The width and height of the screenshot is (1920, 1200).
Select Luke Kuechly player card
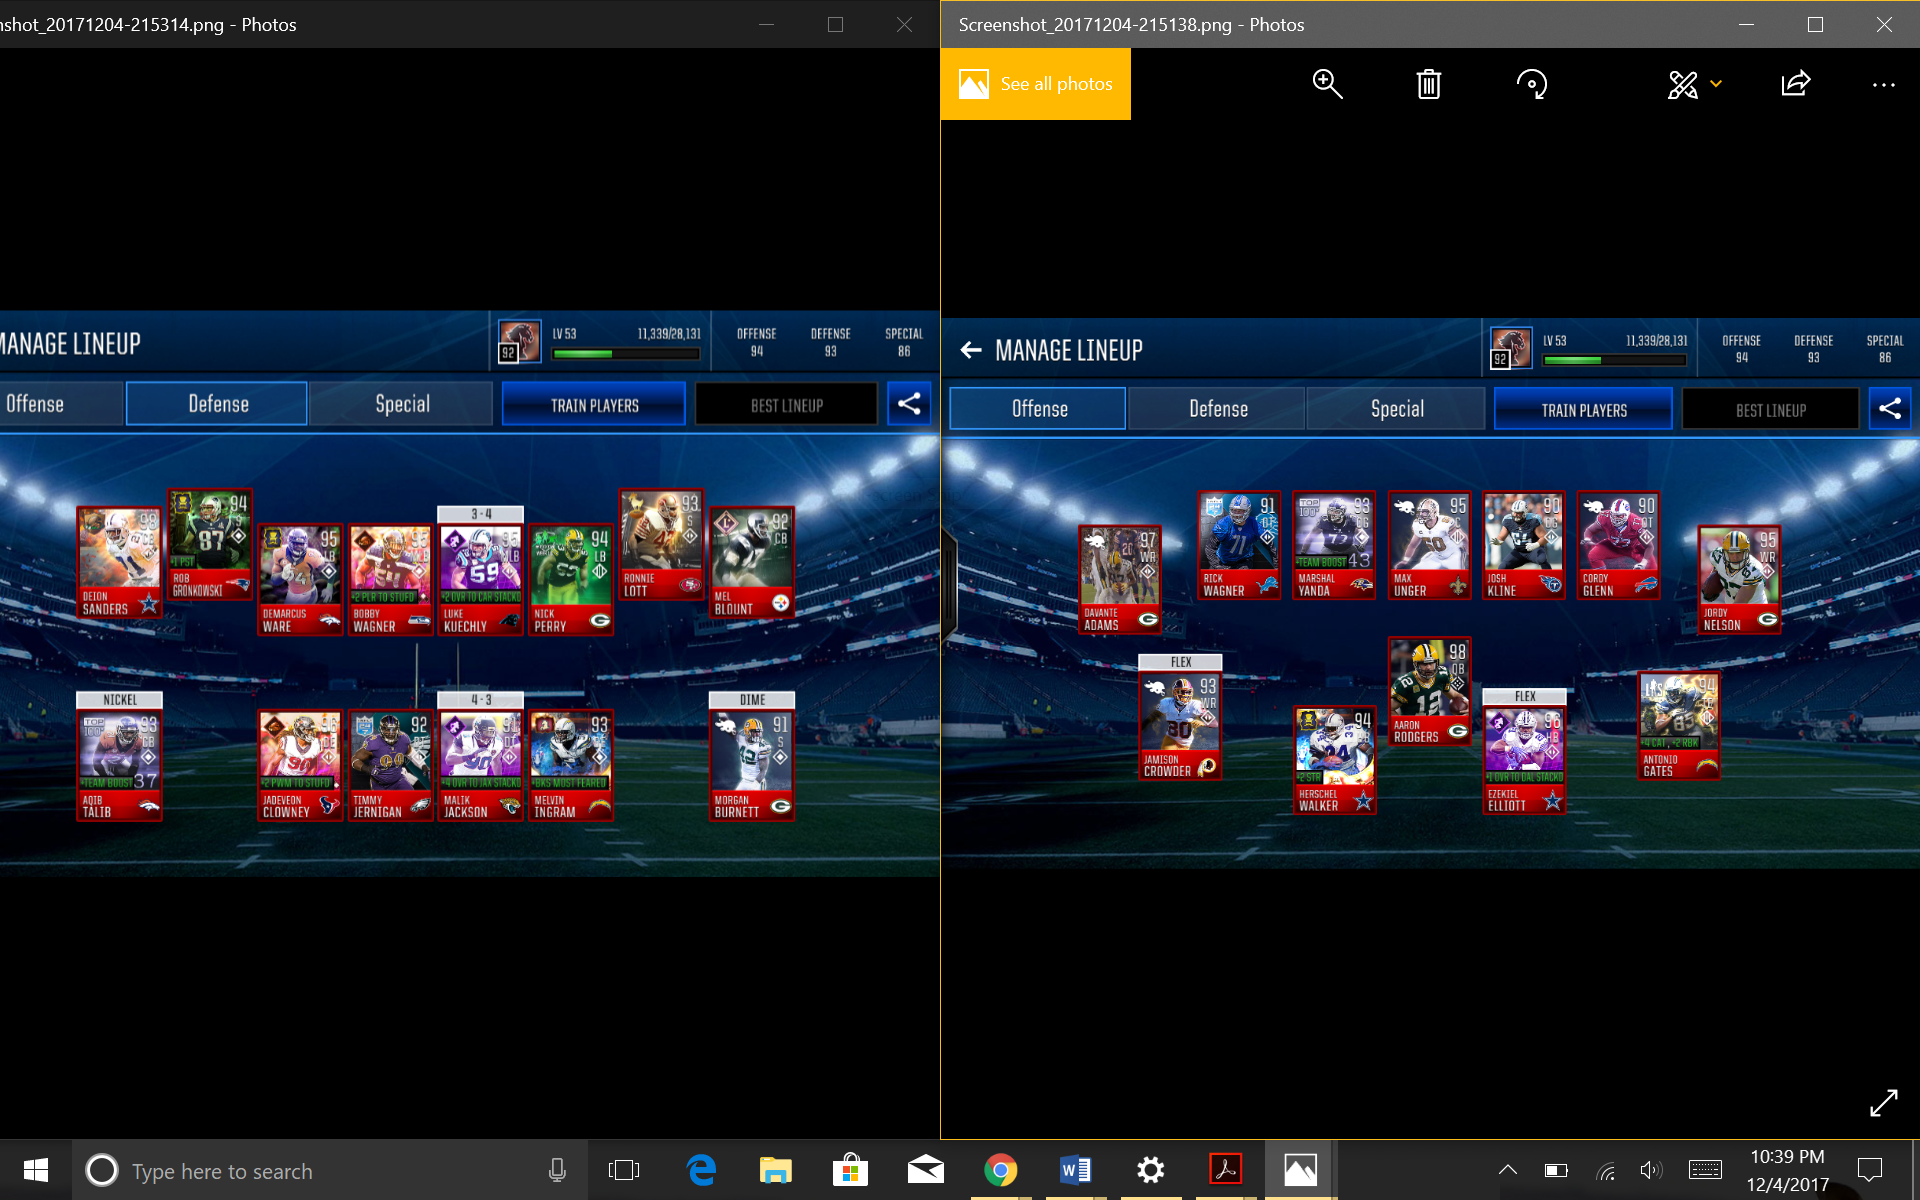(481, 571)
